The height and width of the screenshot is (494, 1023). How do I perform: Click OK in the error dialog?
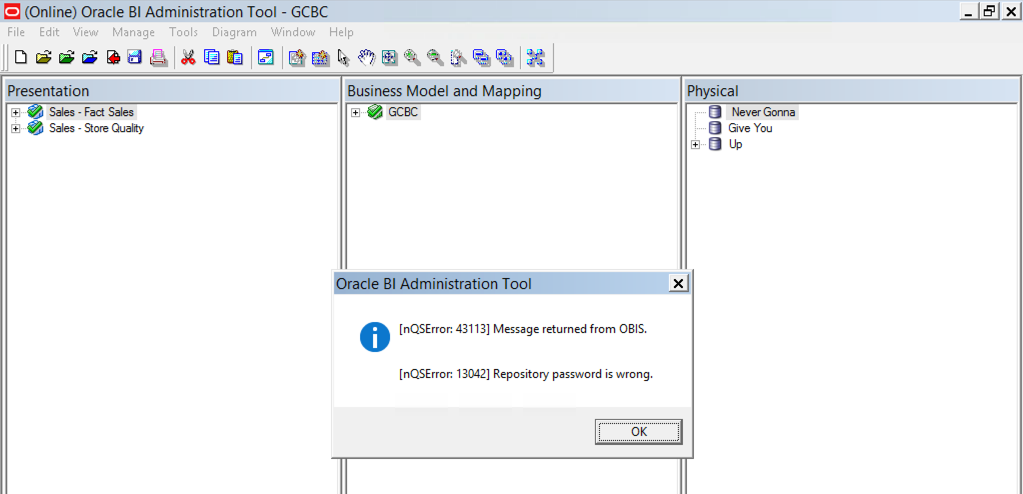click(639, 432)
